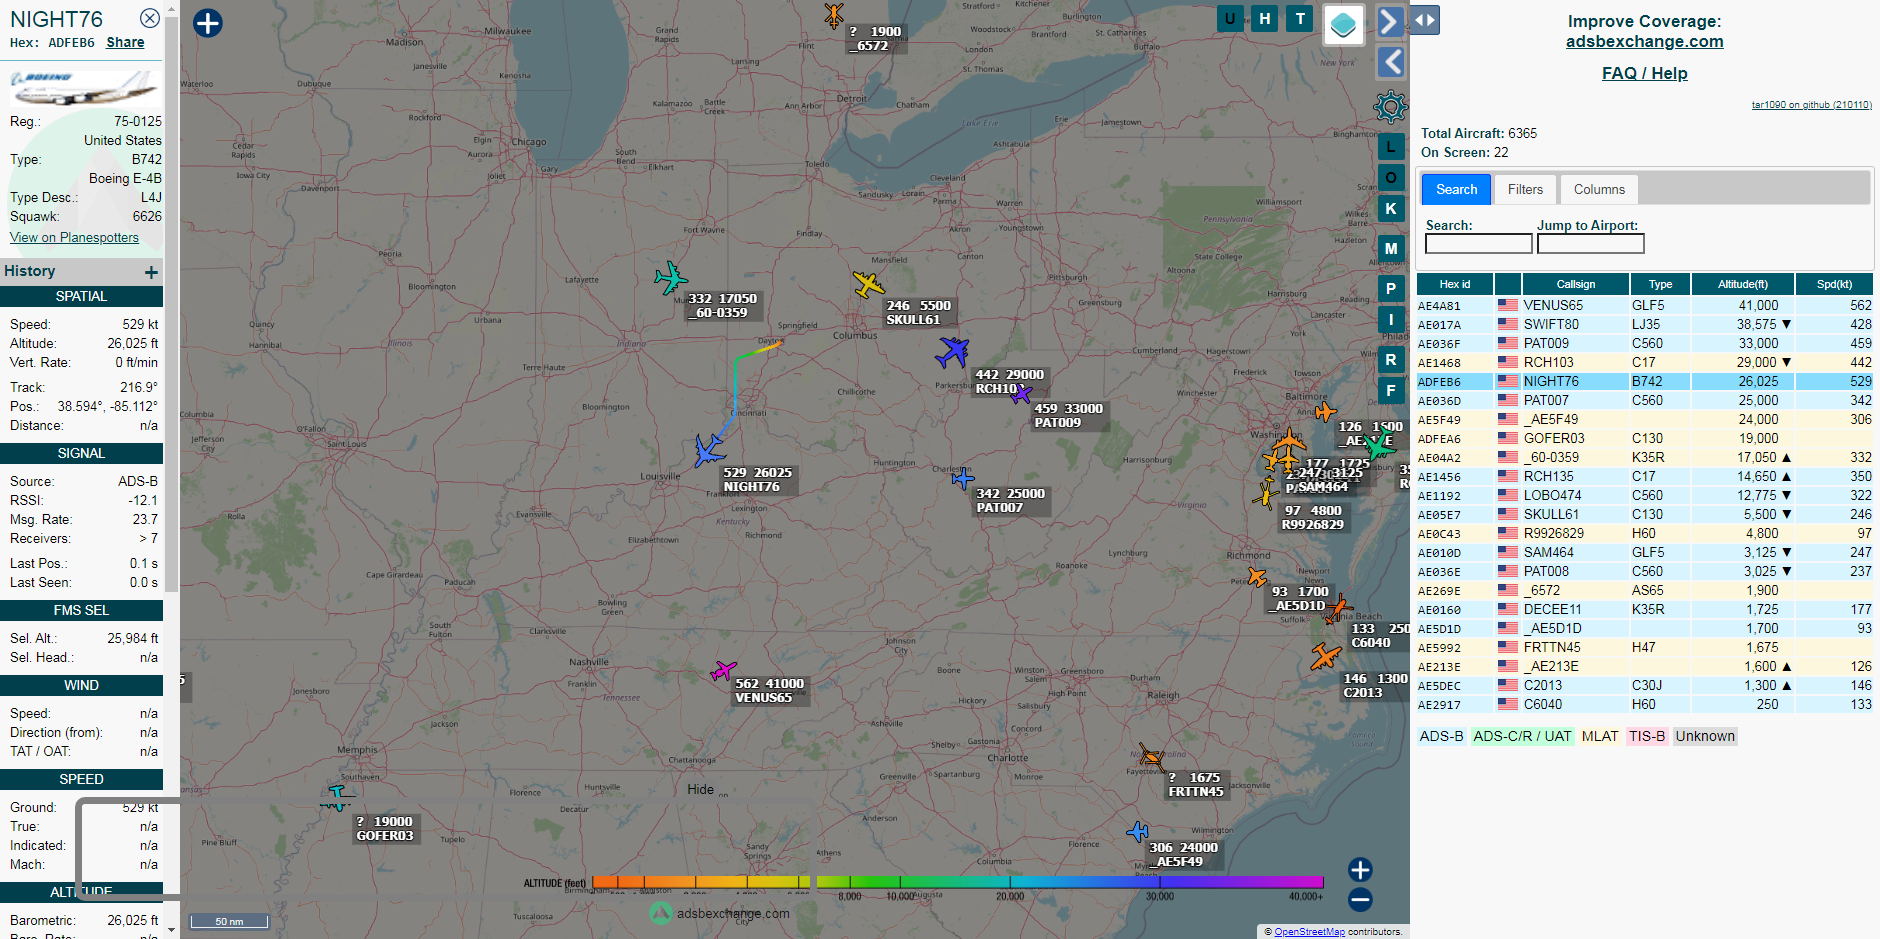Select the VENUS65 row in aircraft table
This screenshot has height=939, width=1880.
point(1645,305)
